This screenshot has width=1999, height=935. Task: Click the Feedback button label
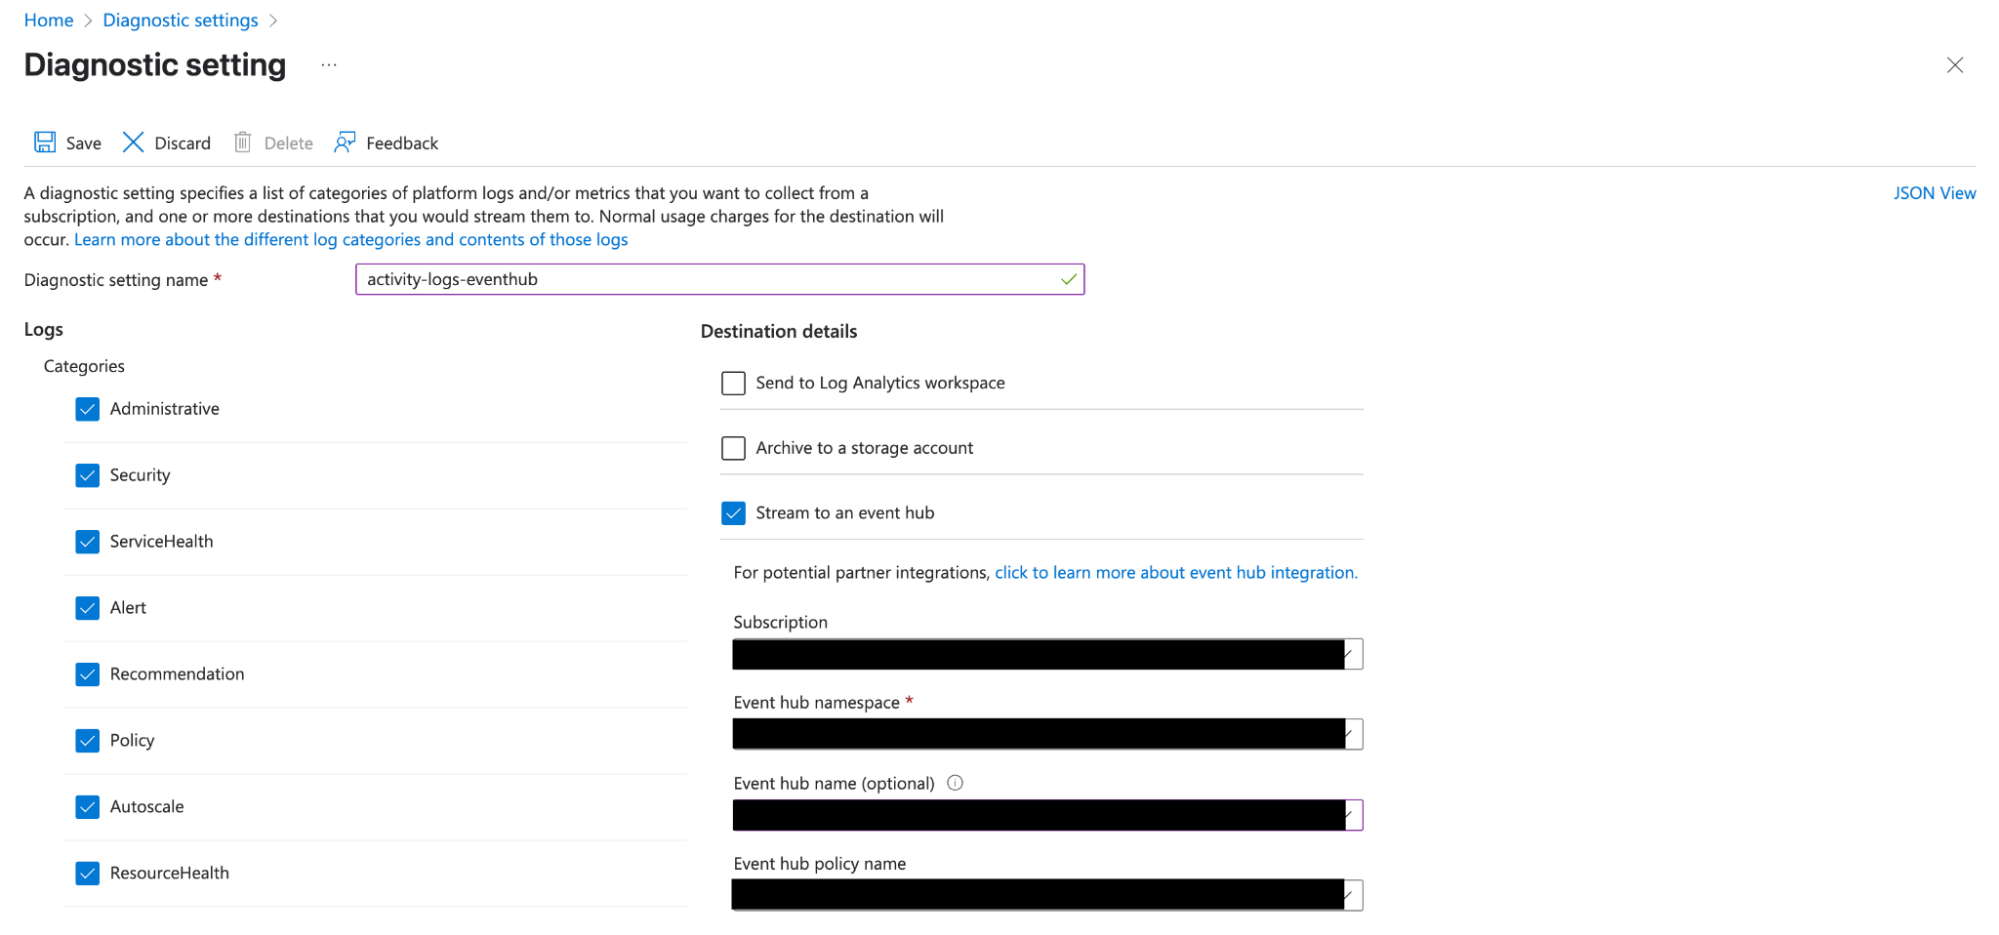(402, 143)
